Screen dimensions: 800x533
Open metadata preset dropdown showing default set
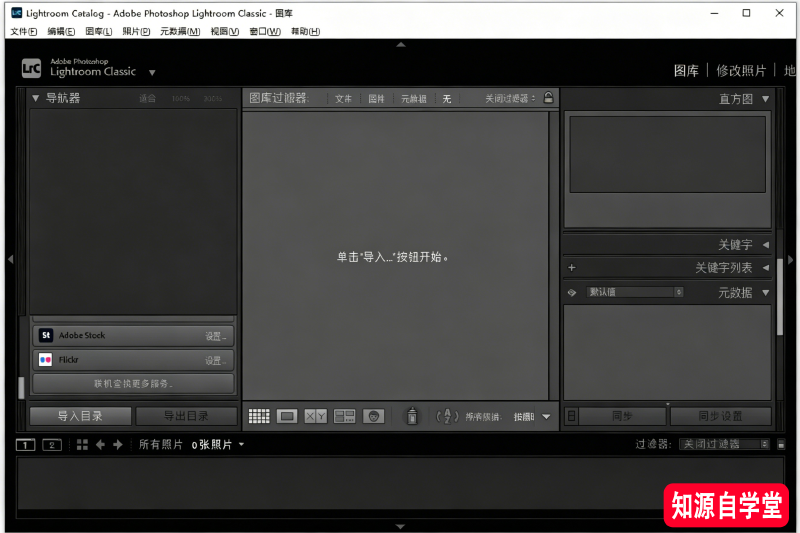coord(635,293)
